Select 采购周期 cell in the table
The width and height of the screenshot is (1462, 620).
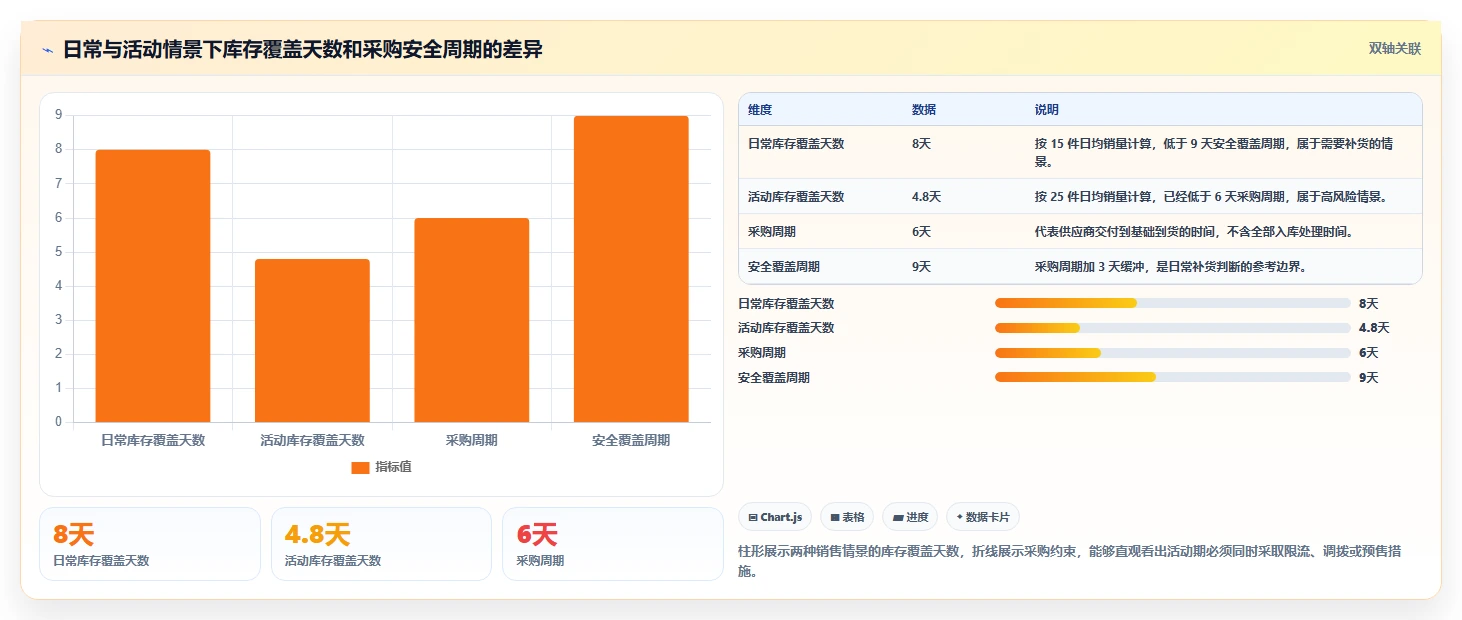(x=772, y=232)
